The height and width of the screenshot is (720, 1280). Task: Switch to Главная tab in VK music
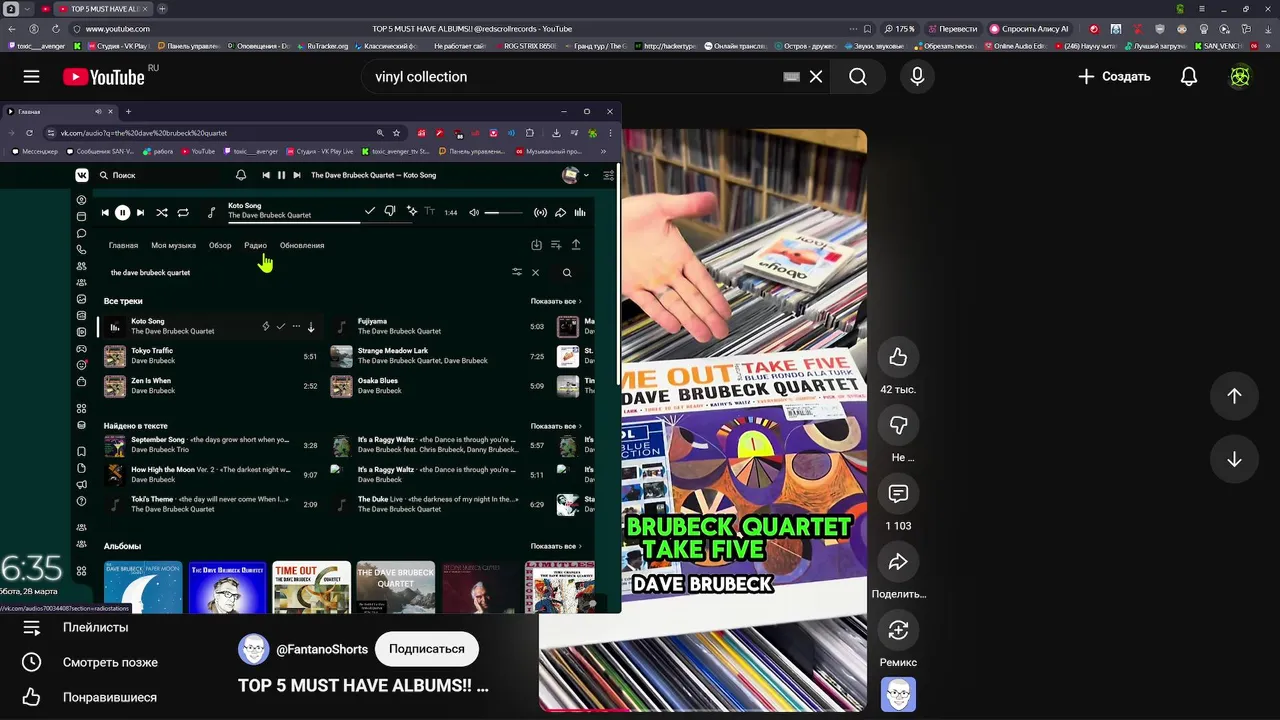[123, 245]
